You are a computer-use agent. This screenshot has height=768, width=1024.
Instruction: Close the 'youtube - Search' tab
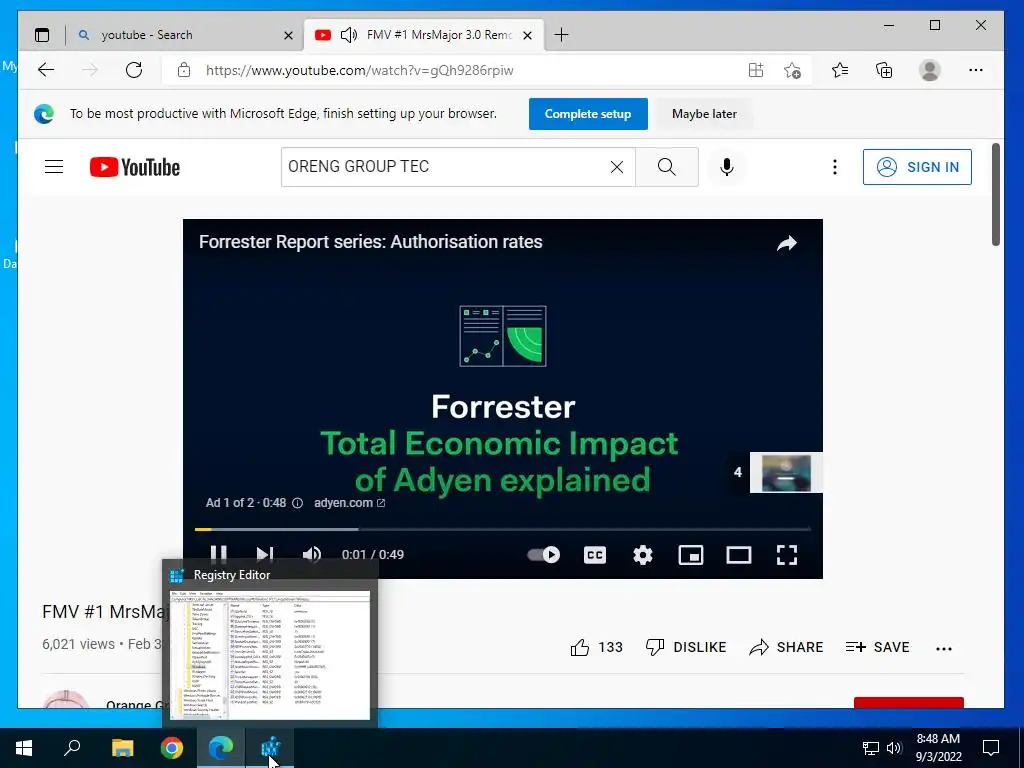[288, 35]
